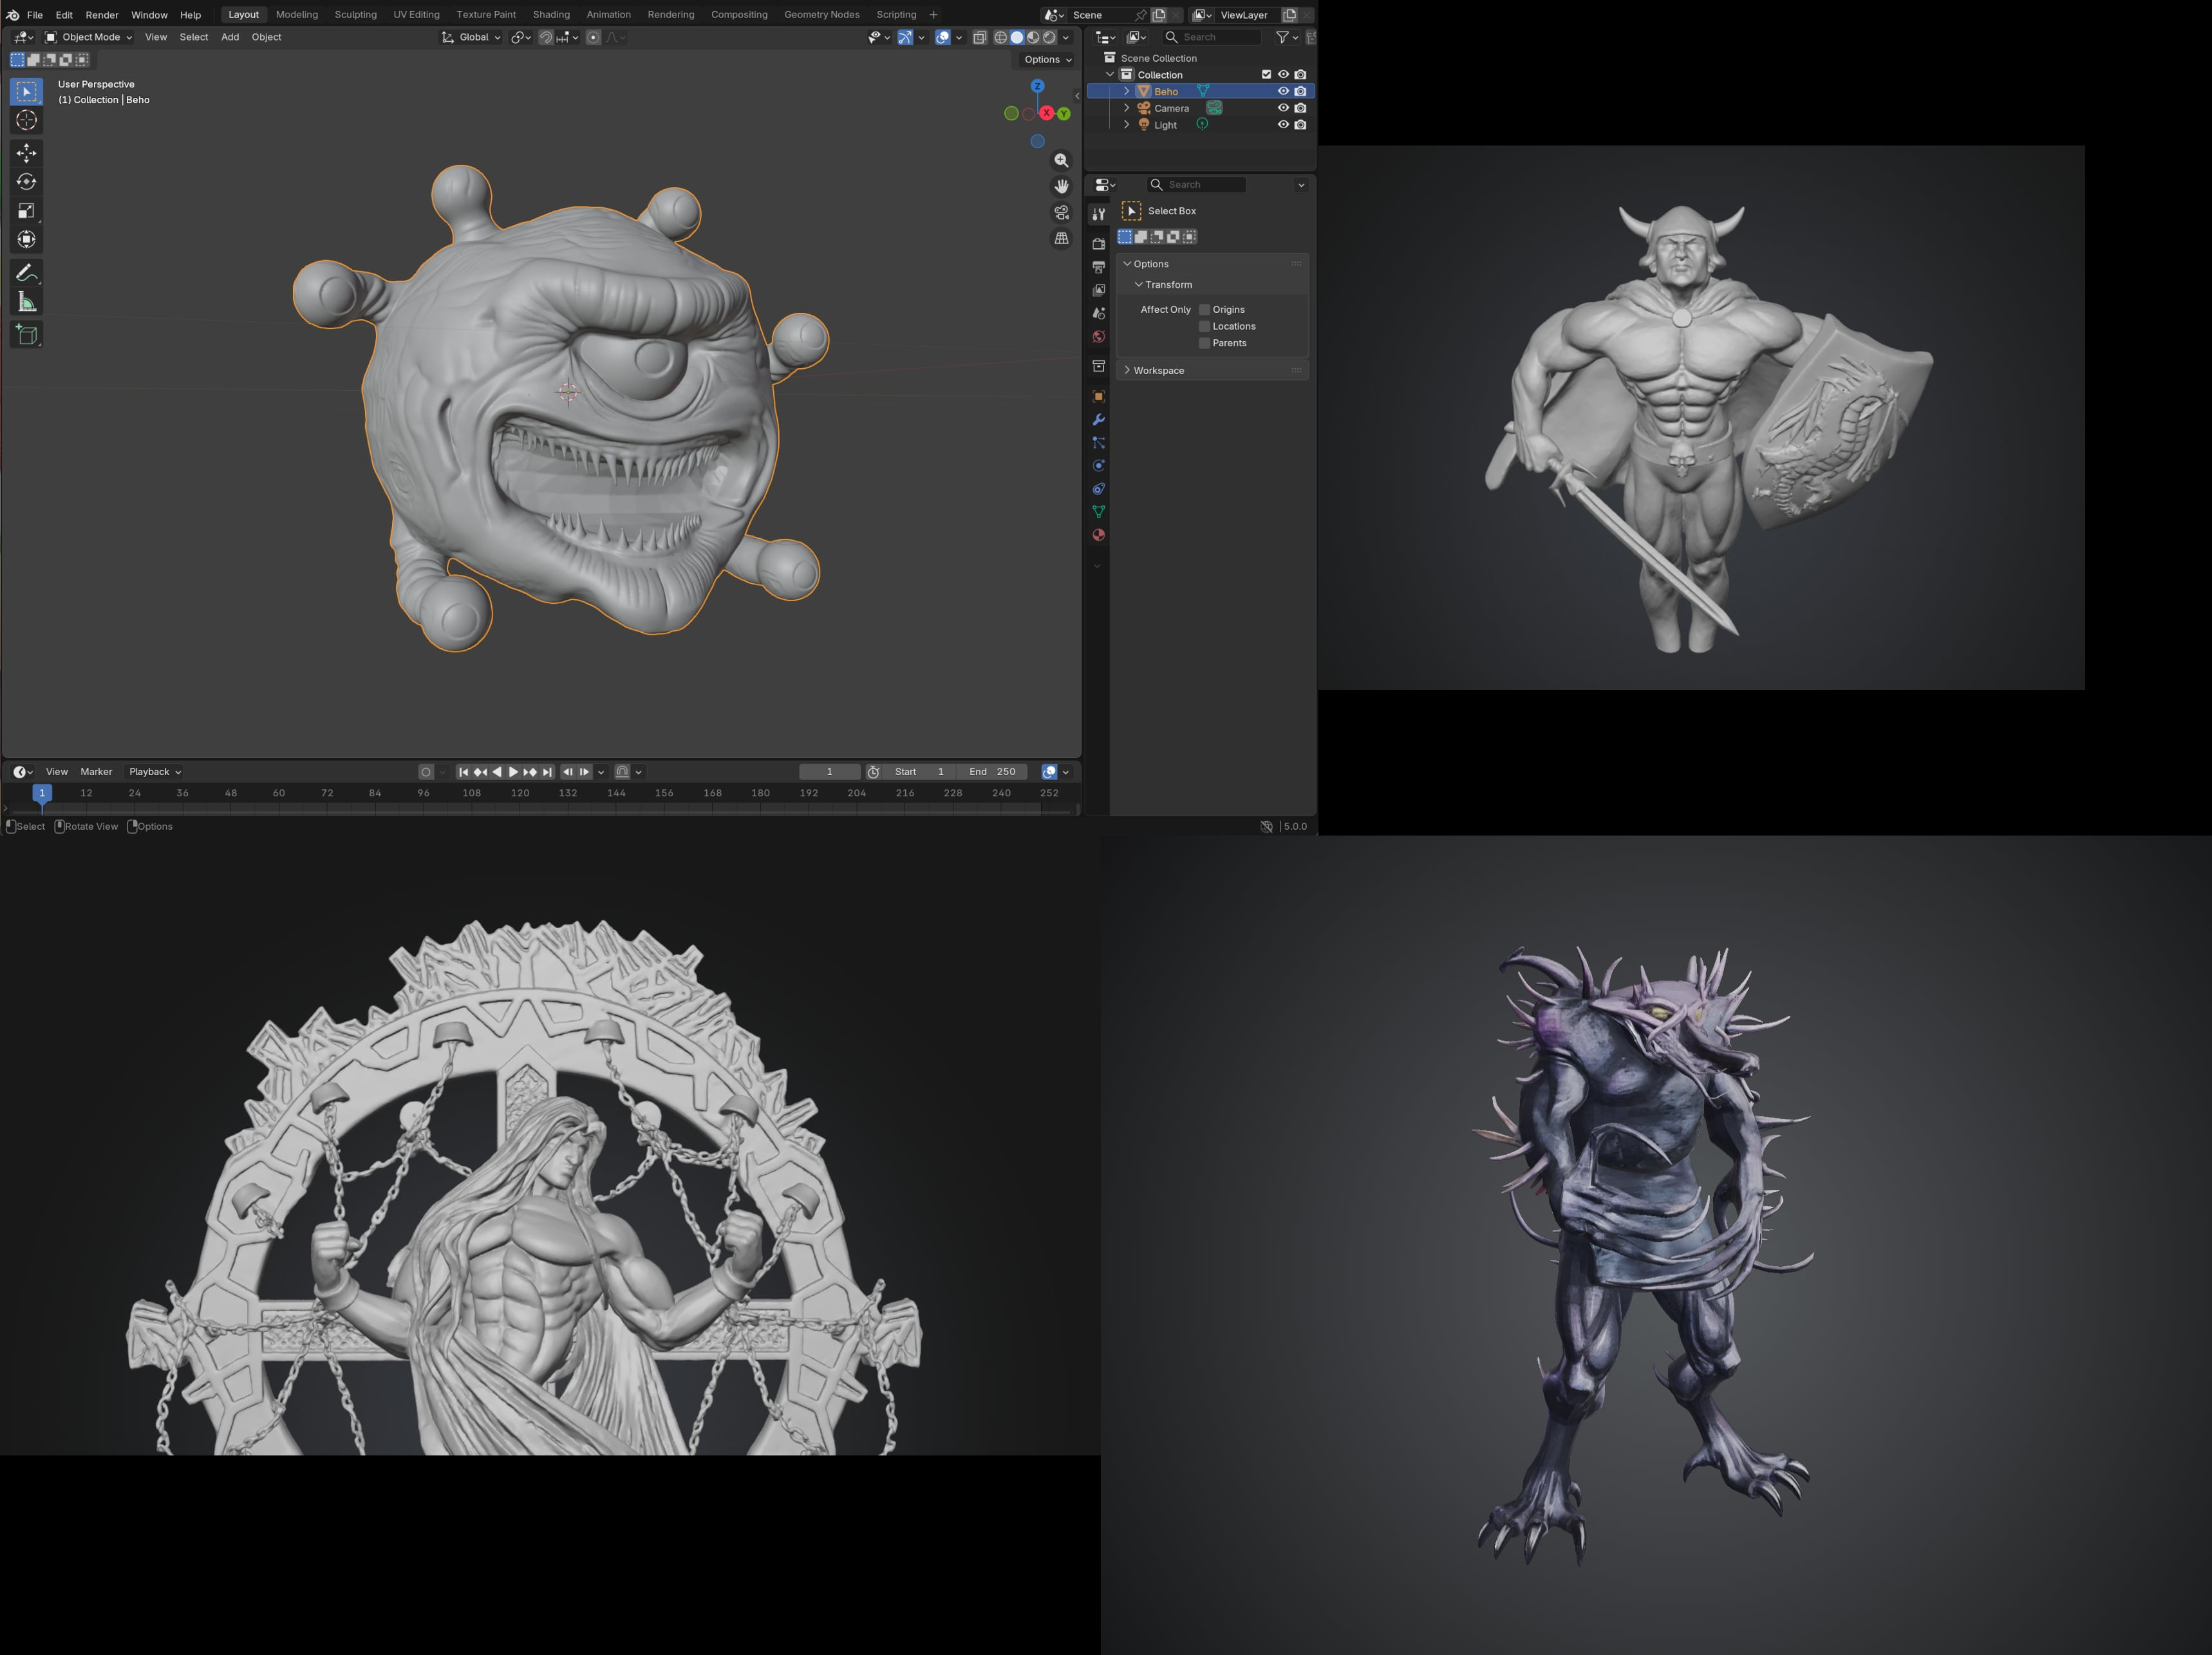
Task: Open the timeline Playback popover
Action: coord(154,772)
